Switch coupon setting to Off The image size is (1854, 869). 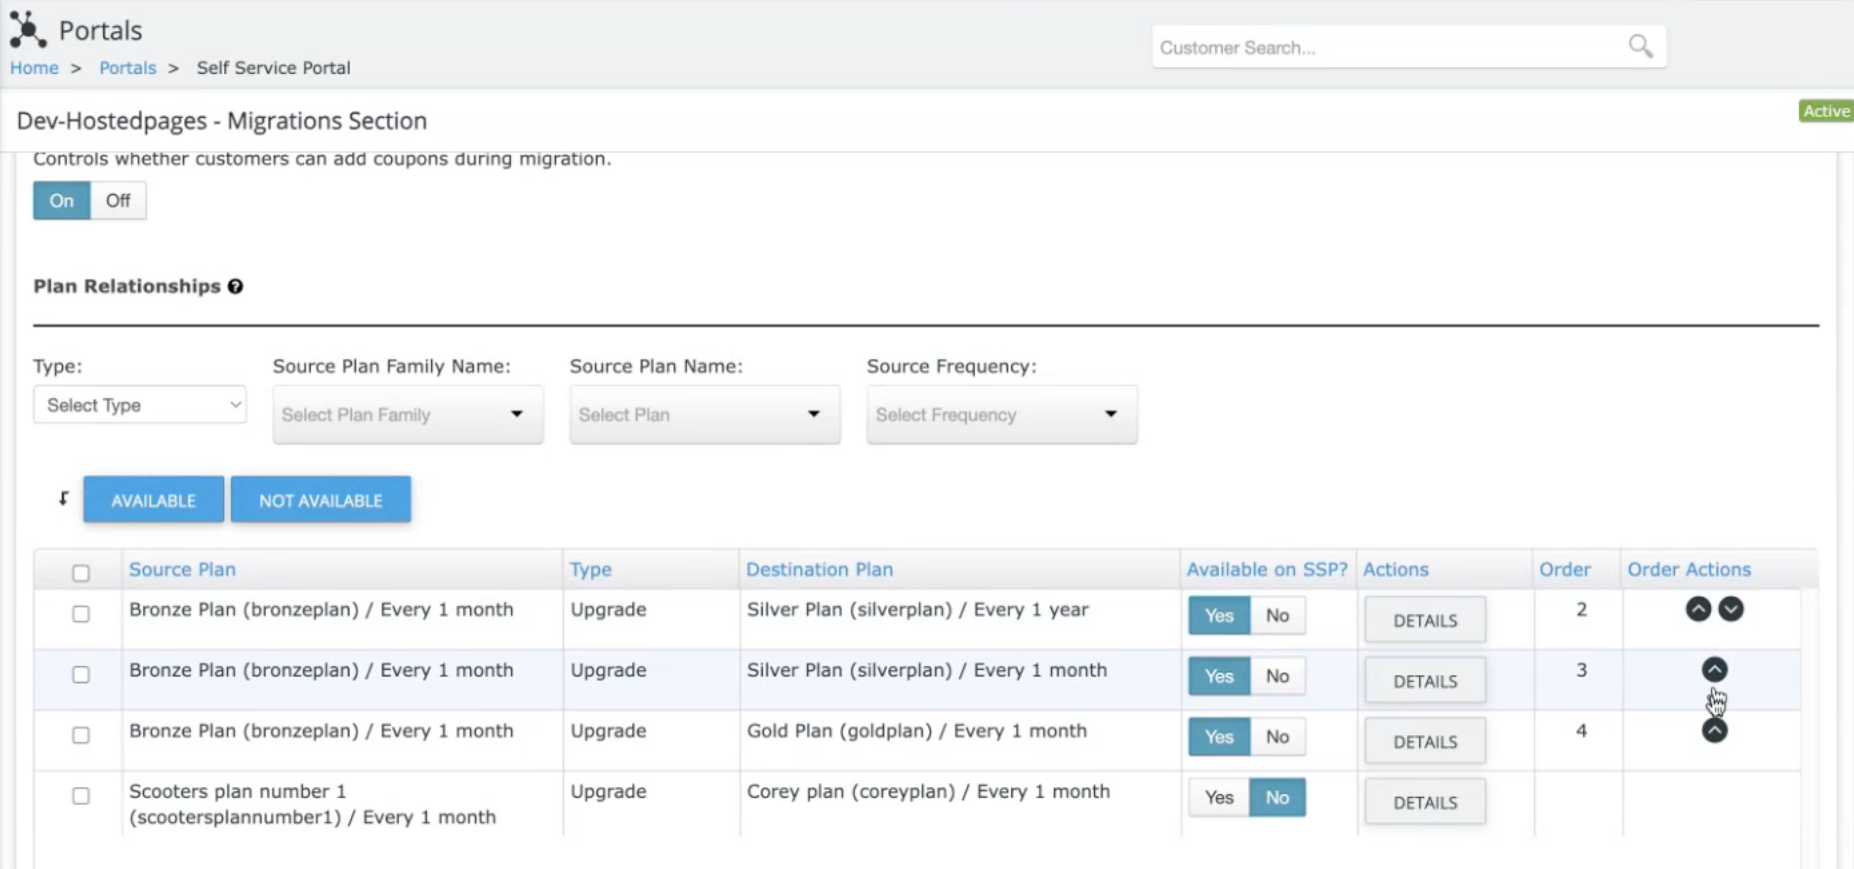click(118, 200)
